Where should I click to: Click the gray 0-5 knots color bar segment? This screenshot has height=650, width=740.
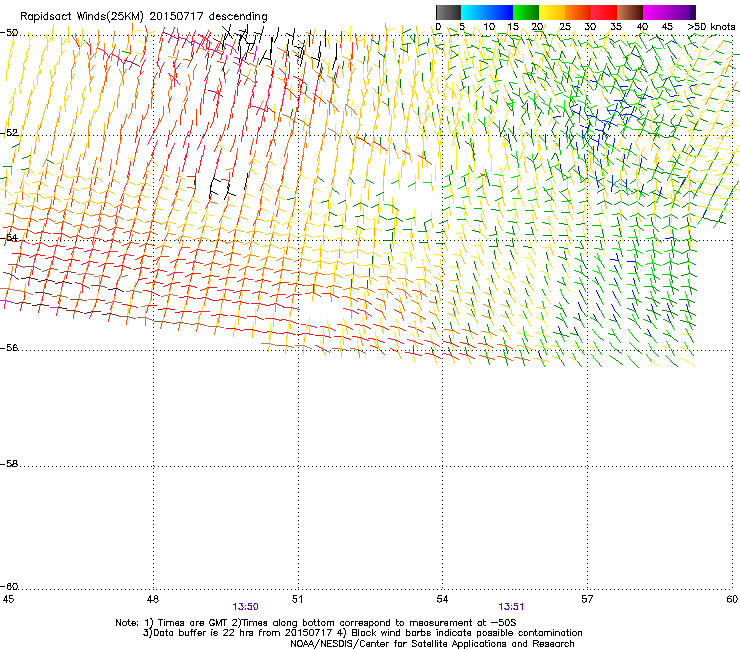click(x=448, y=12)
